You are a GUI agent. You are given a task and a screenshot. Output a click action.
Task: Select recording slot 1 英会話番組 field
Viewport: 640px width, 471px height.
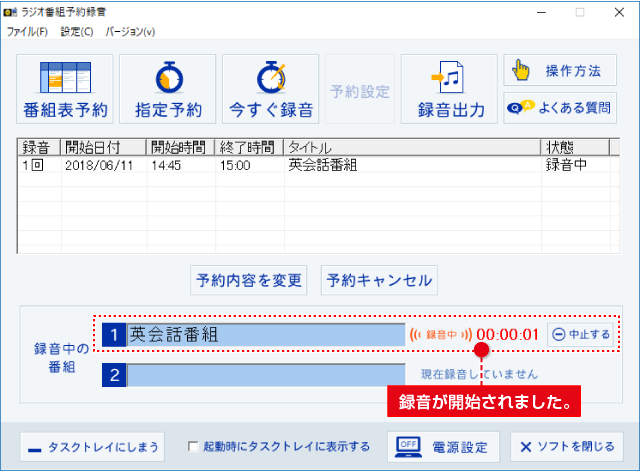point(266,335)
